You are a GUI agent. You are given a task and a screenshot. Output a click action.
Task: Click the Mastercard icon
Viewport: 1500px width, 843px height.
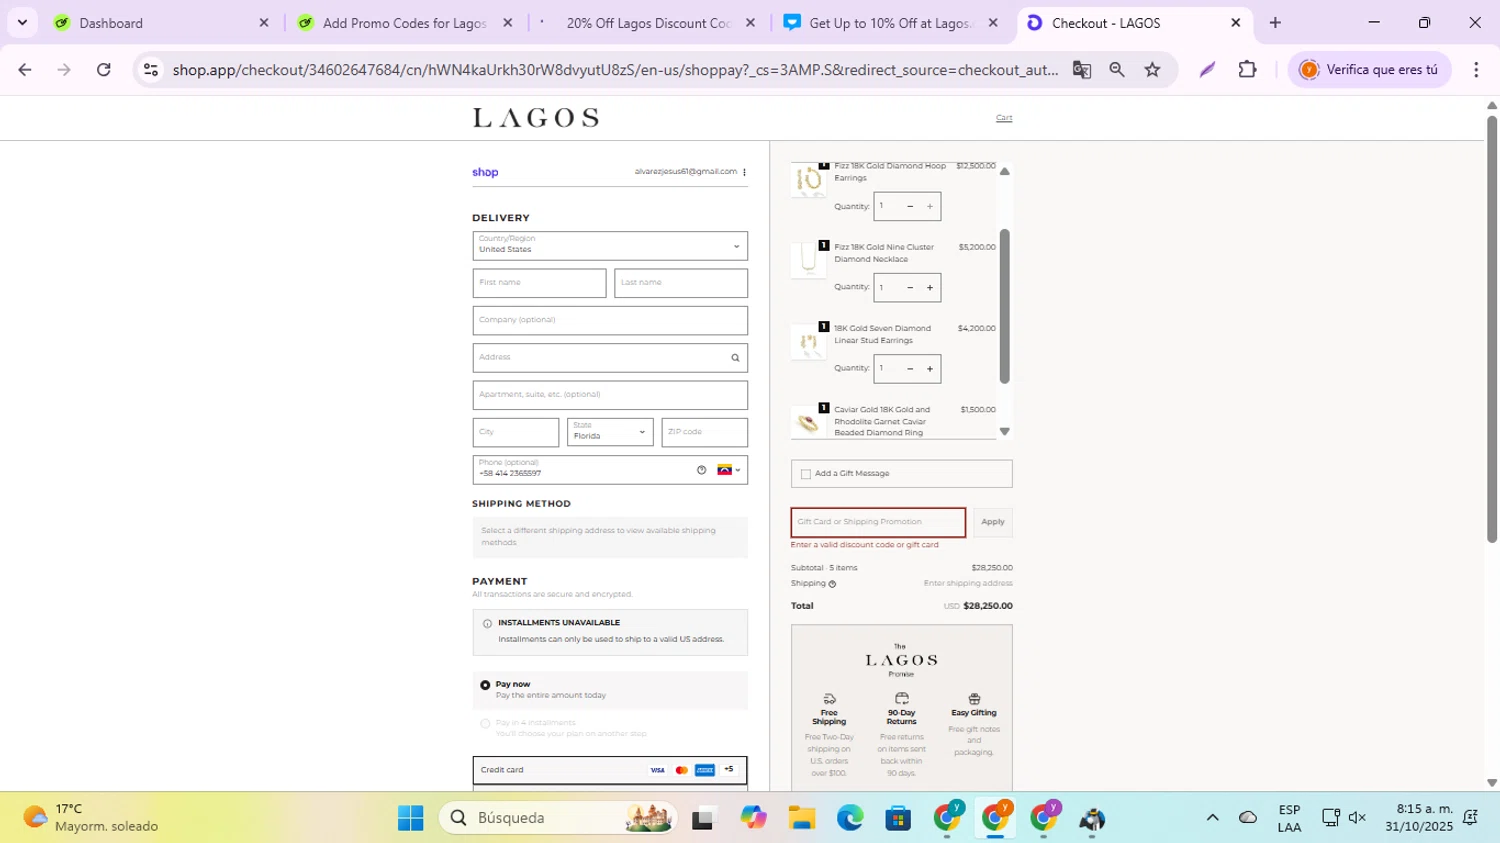click(x=682, y=770)
